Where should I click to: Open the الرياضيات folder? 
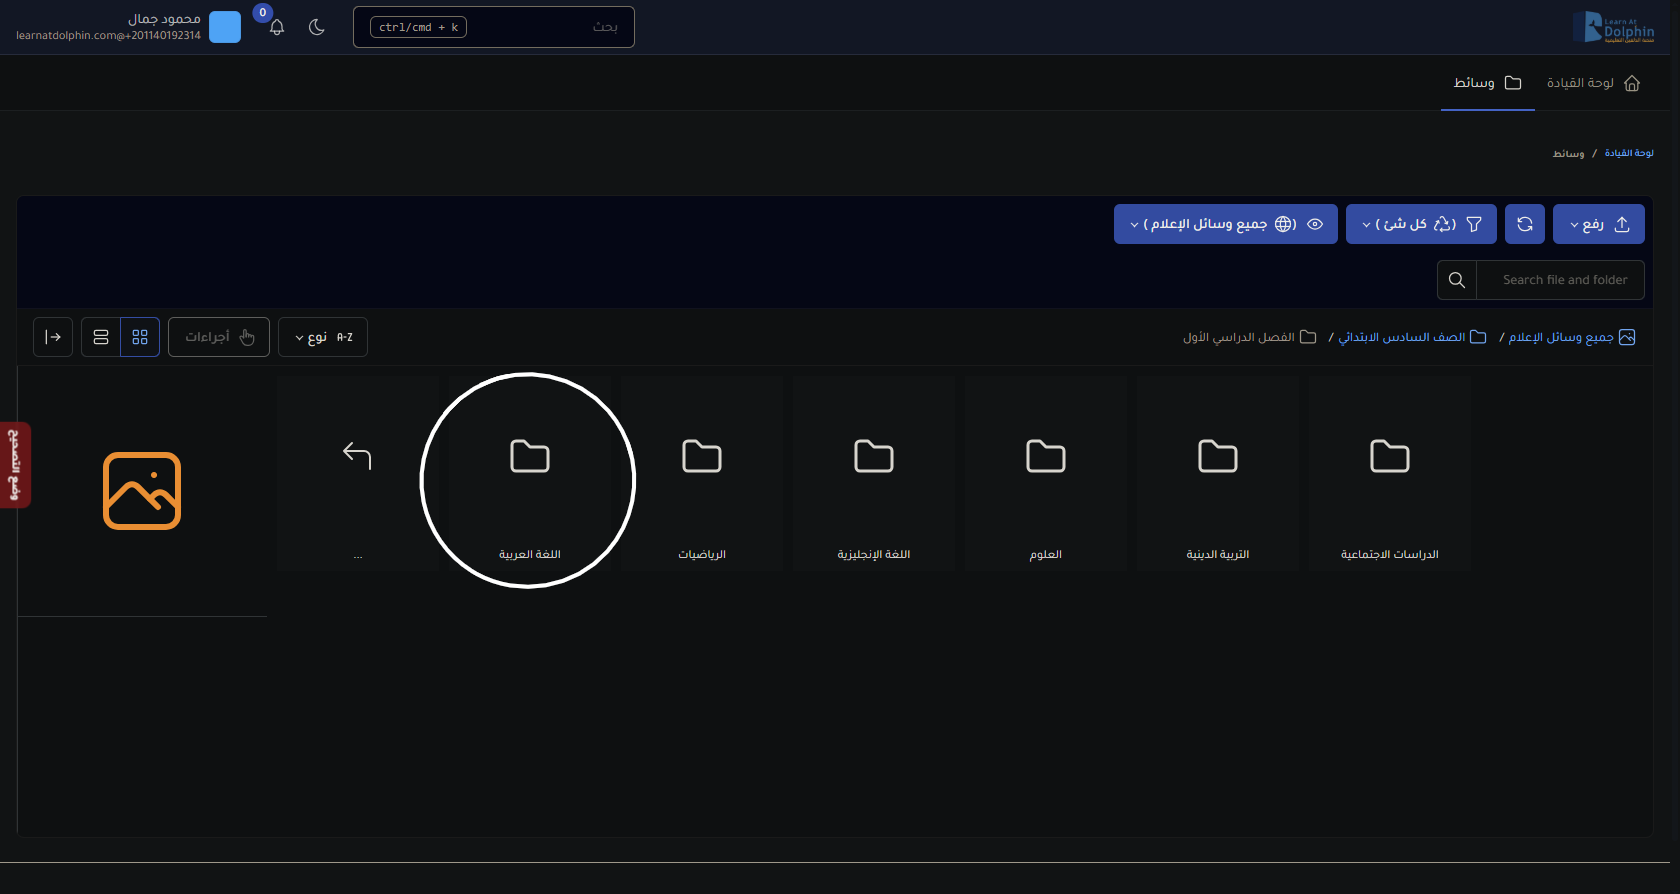click(701, 473)
